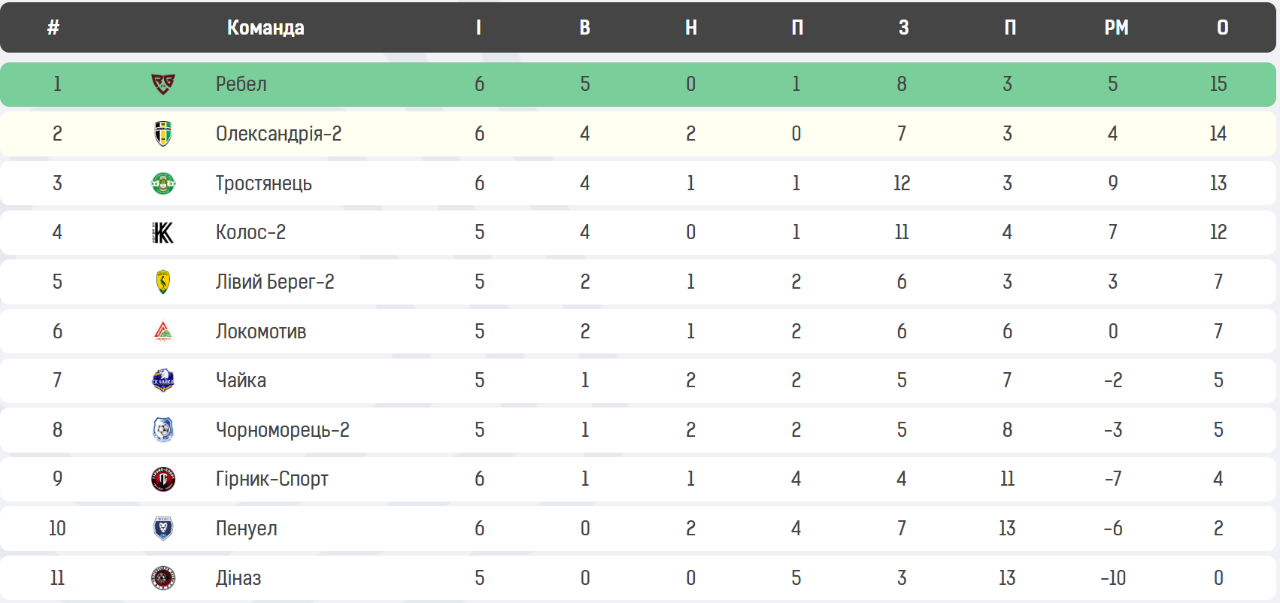Screen dimensions: 1280x603
Task: Click the Тростянець team logo
Action: point(163,183)
